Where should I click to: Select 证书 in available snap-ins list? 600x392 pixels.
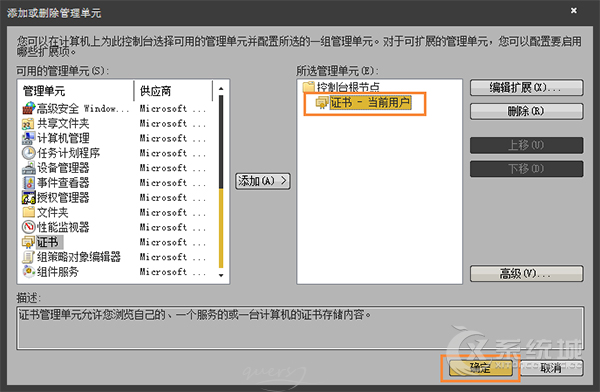[48, 242]
